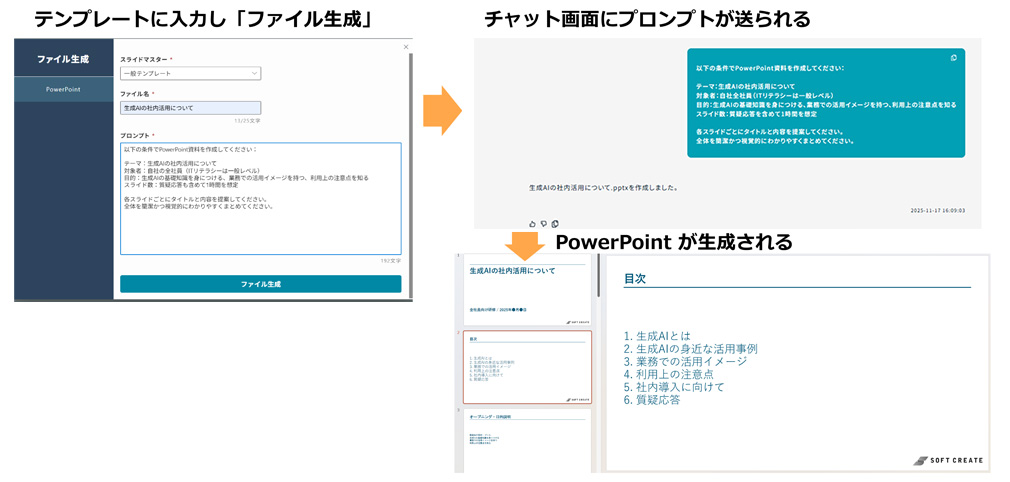The width and height of the screenshot is (1010, 482).
Task: Click the line 5. 社内導入に向けて
Action: (x=674, y=387)
